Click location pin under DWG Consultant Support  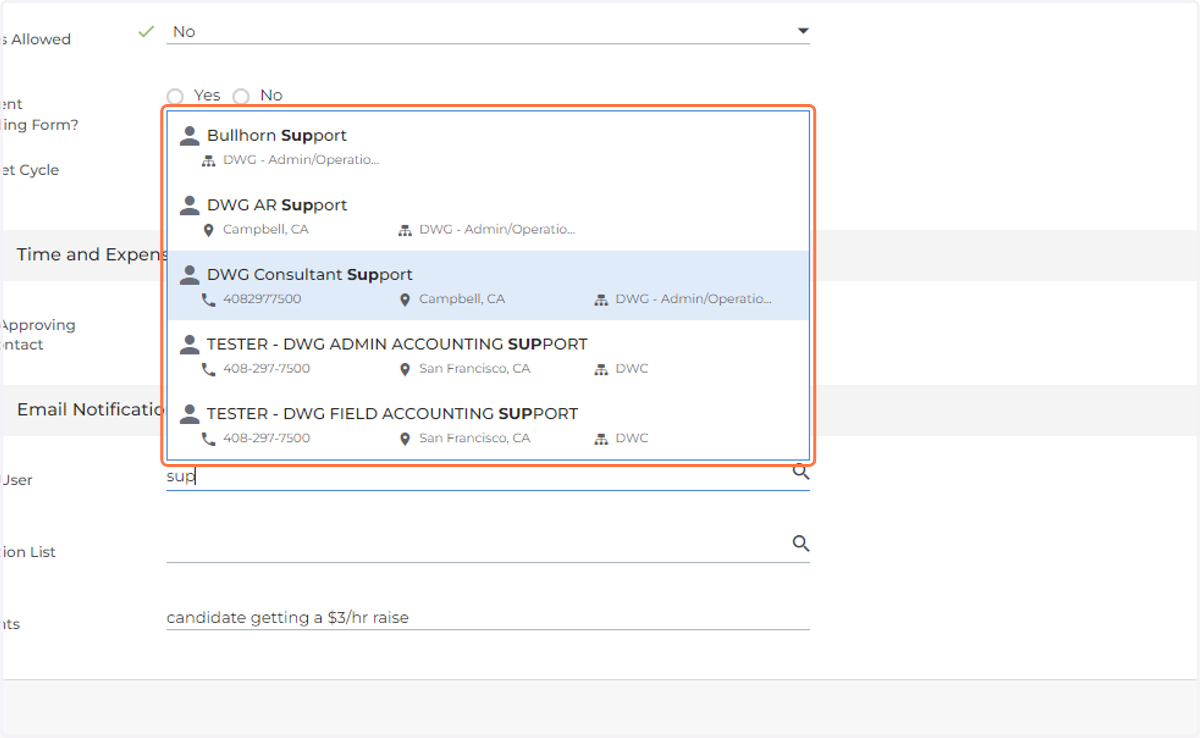(x=405, y=299)
